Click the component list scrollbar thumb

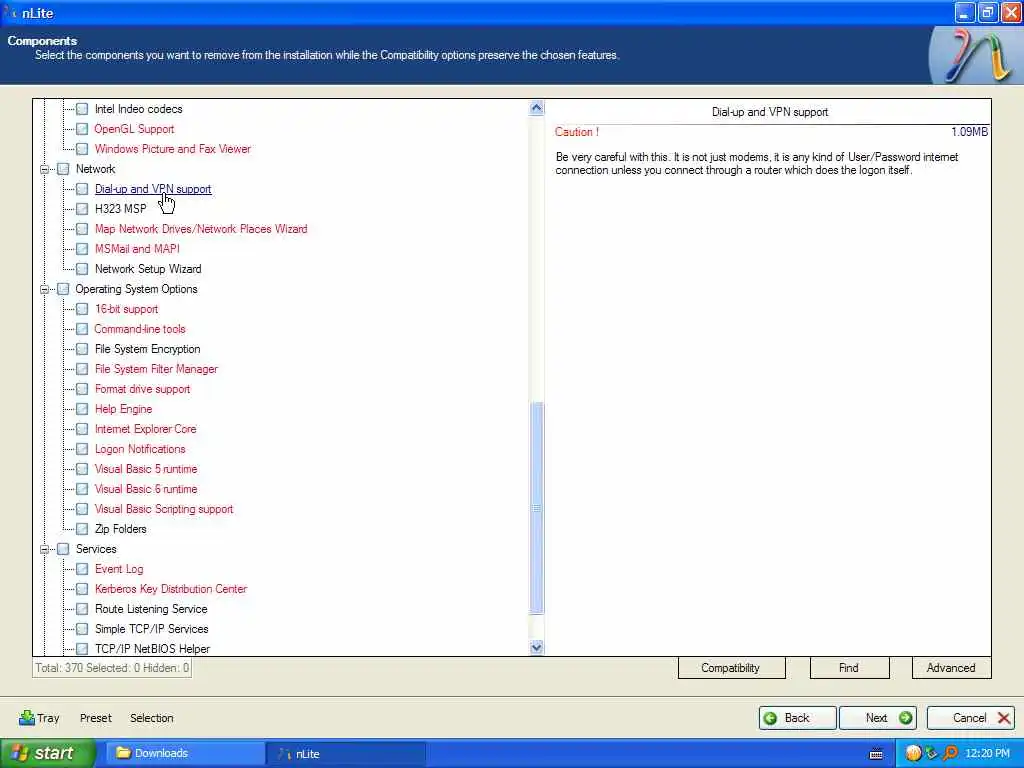click(x=537, y=508)
